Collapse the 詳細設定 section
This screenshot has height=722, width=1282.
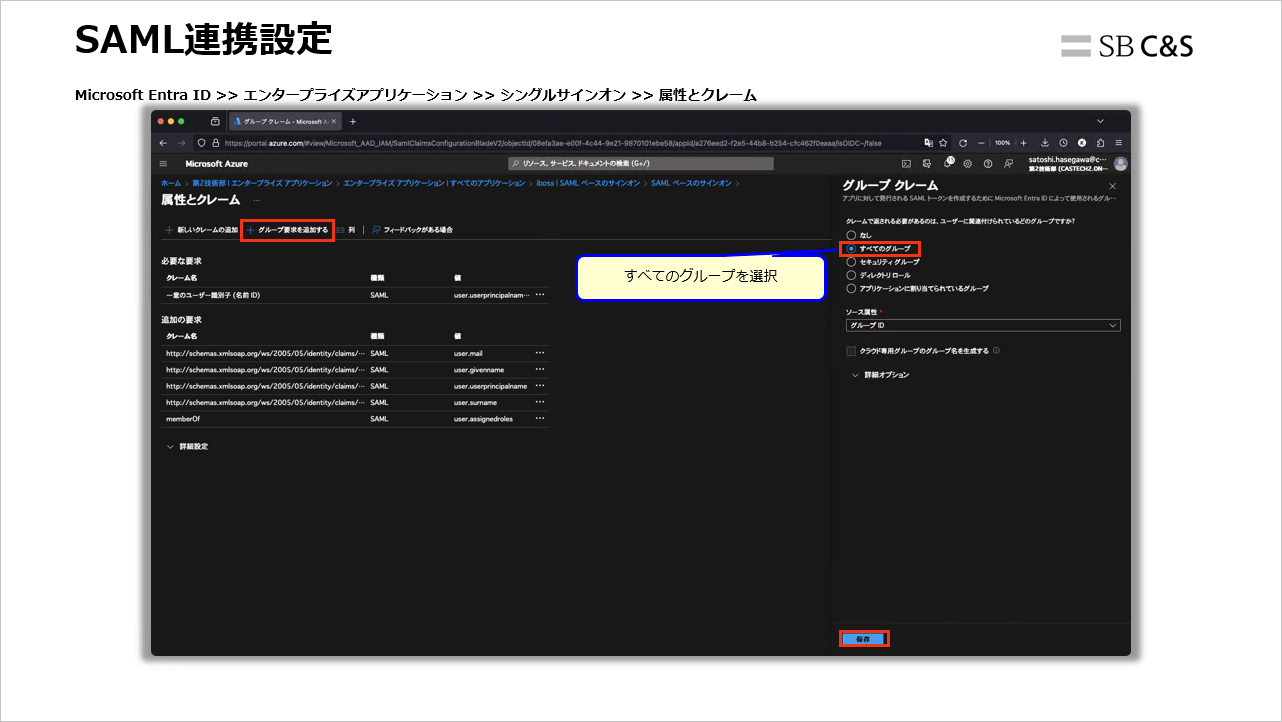[193, 446]
